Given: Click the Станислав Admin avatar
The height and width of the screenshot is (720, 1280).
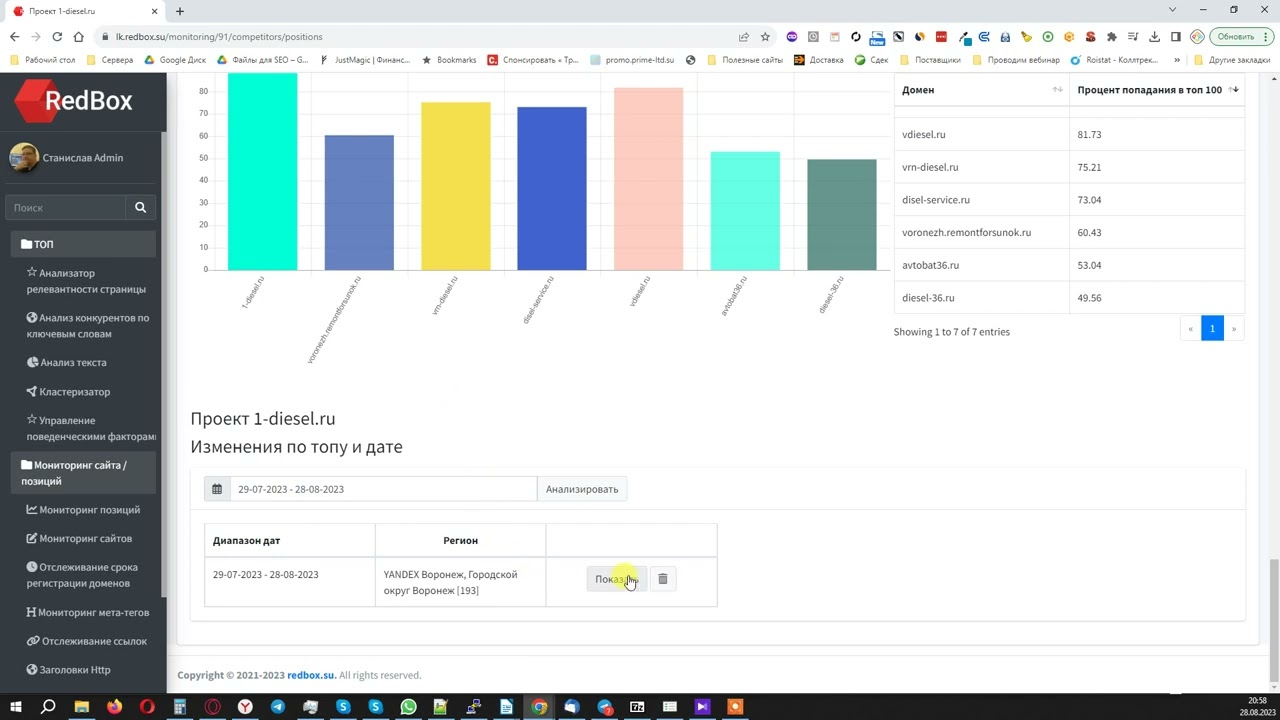Looking at the screenshot, I should pos(24,158).
